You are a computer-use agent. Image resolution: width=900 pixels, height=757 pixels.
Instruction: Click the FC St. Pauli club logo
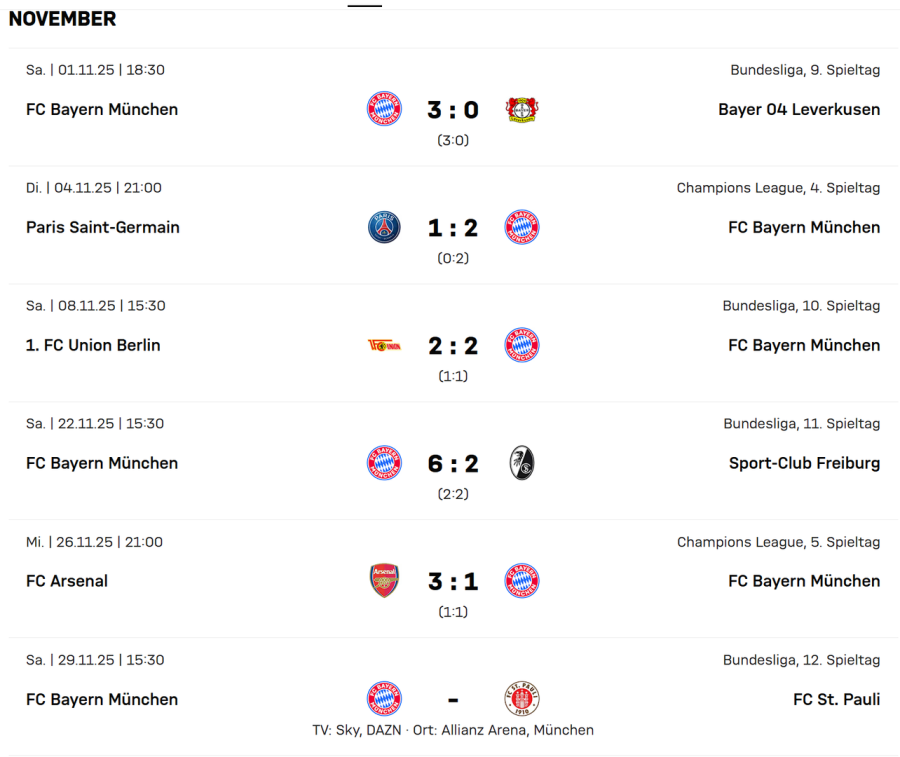522,699
